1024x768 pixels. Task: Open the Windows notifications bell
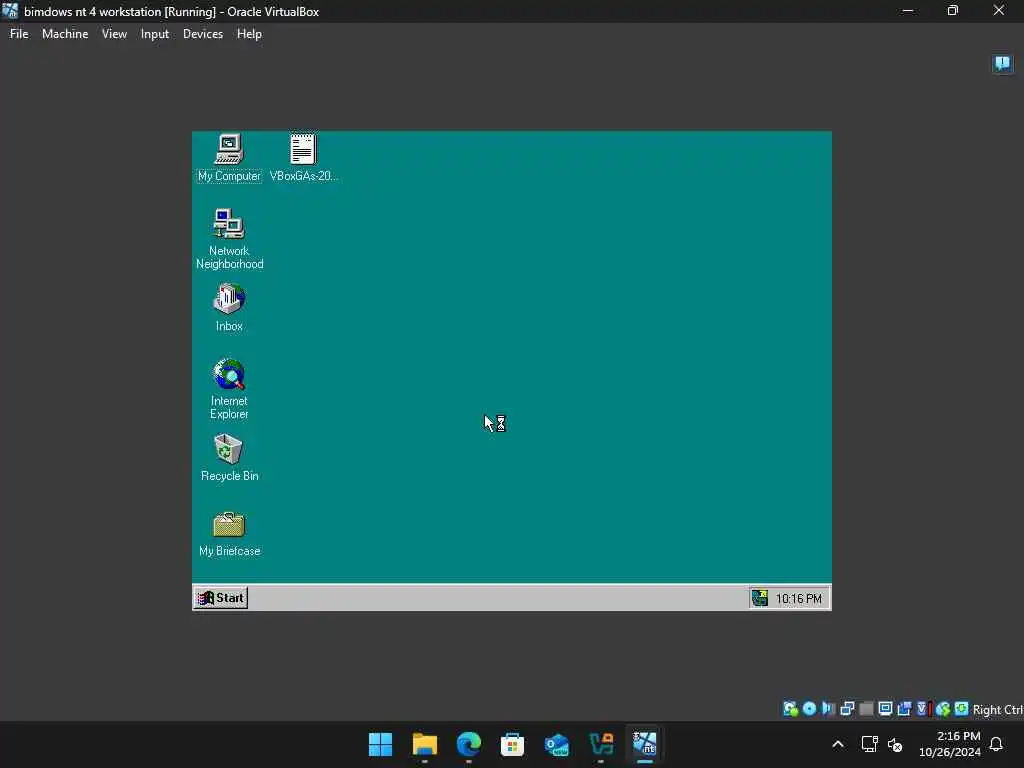point(996,744)
